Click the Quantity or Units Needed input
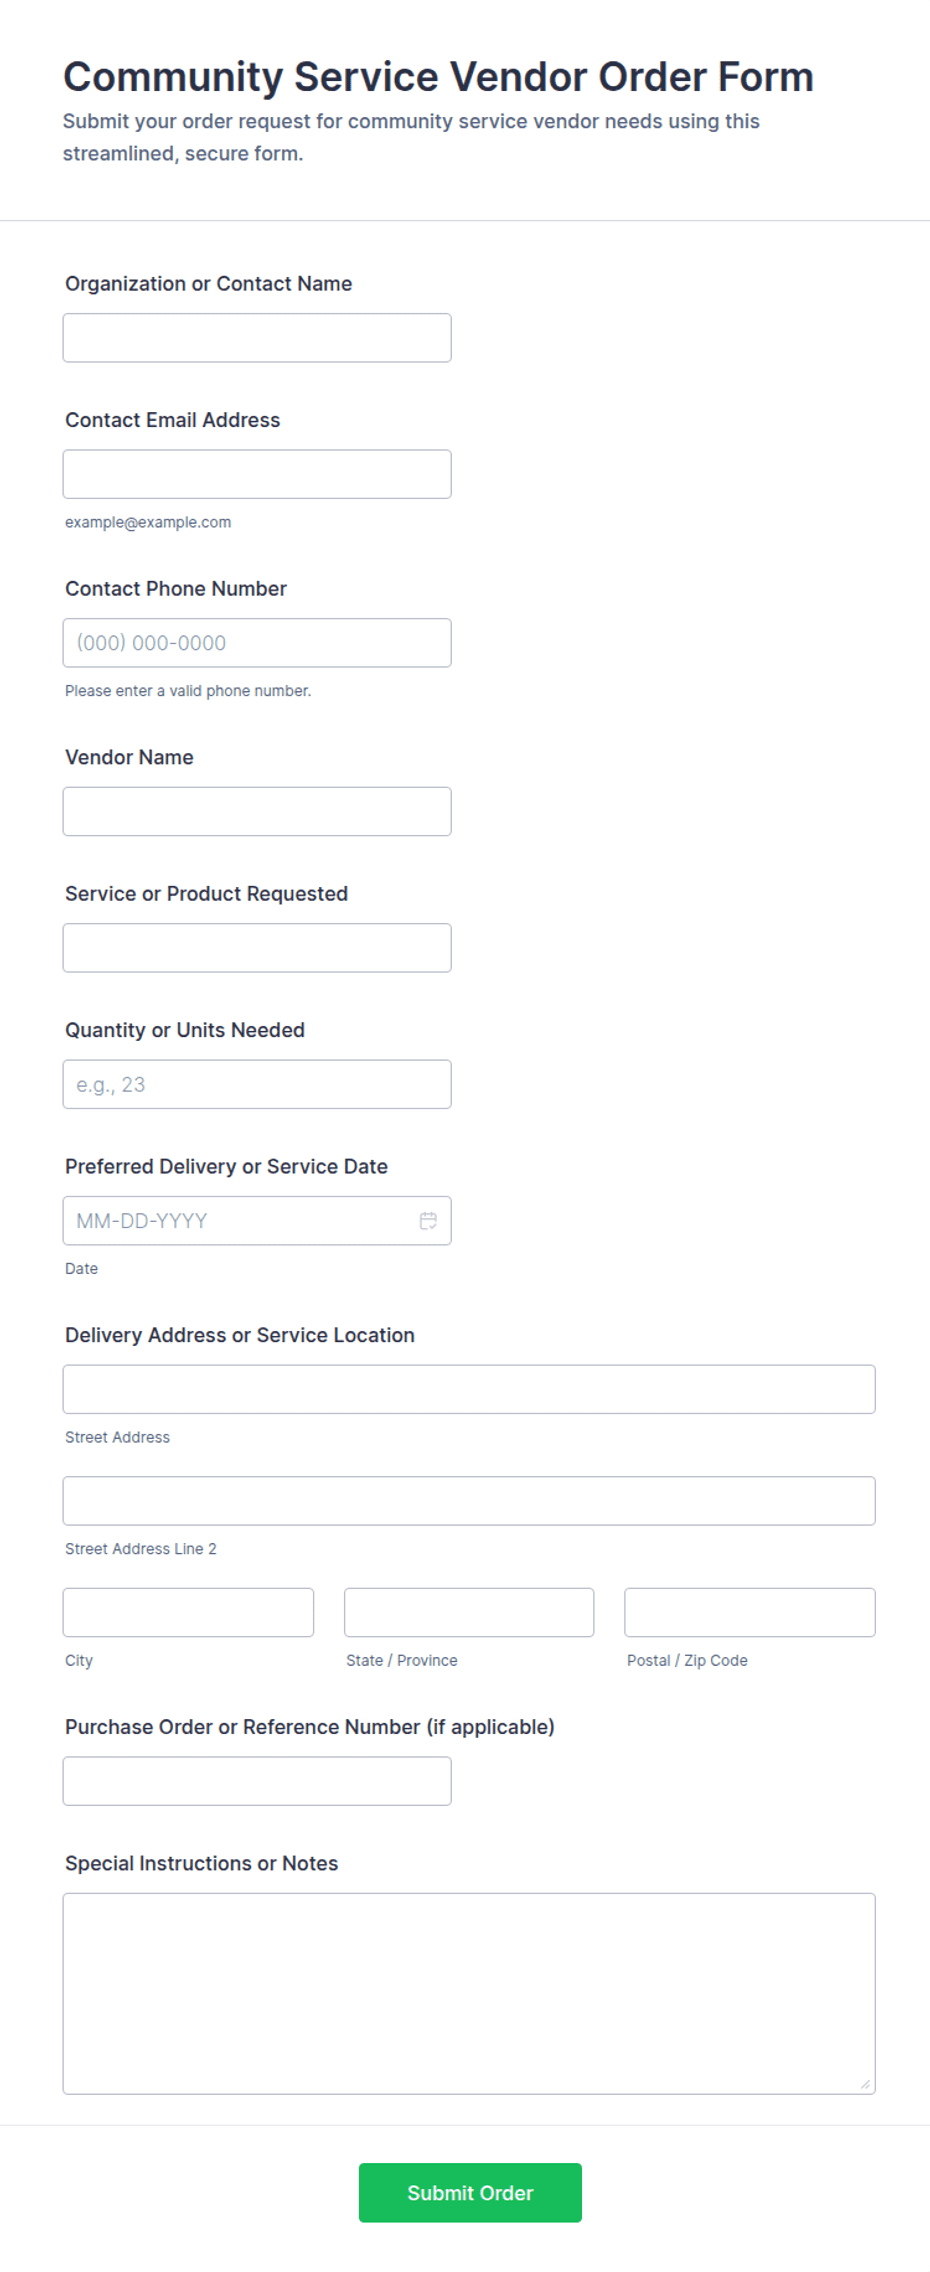The height and width of the screenshot is (2272, 930). tap(257, 1084)
